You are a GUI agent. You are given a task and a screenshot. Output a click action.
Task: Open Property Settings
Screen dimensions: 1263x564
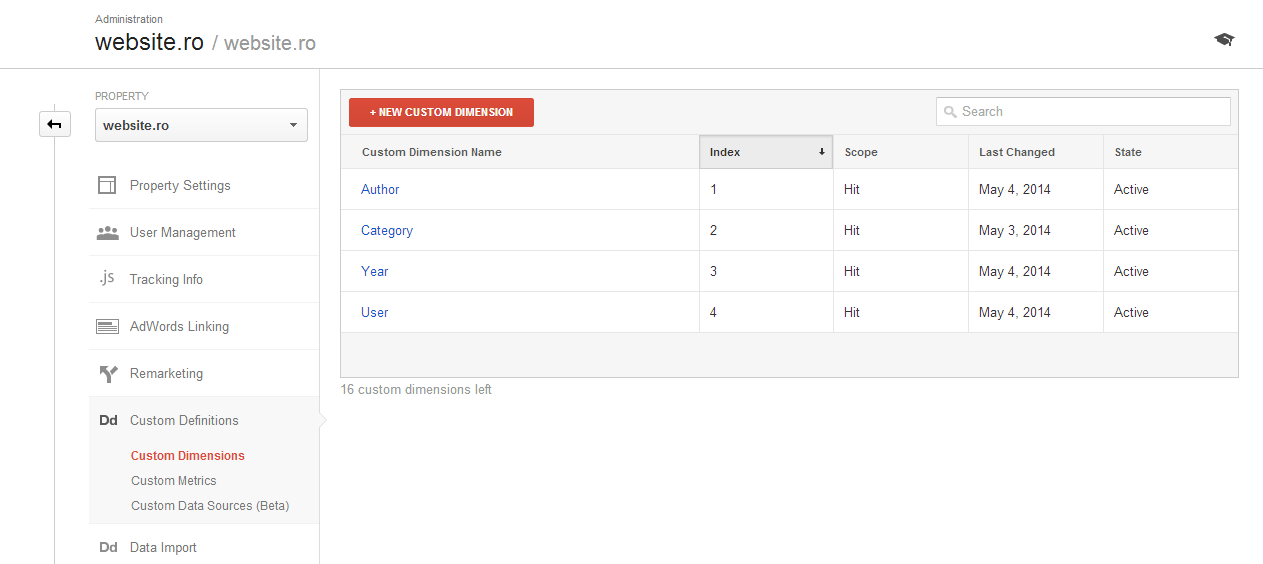[x=180, y=185]
